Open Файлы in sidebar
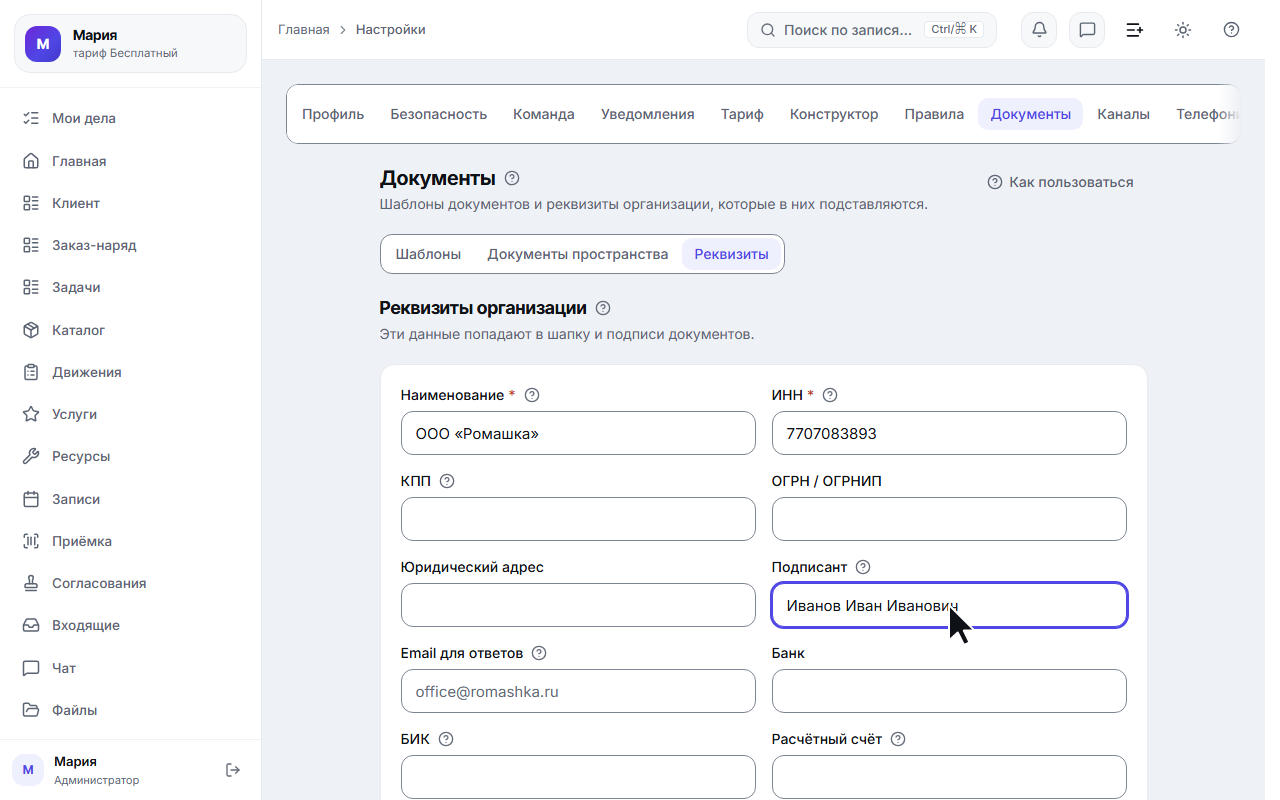The width and height of the screenshot is (1280, 800). [x=130, y=710]
